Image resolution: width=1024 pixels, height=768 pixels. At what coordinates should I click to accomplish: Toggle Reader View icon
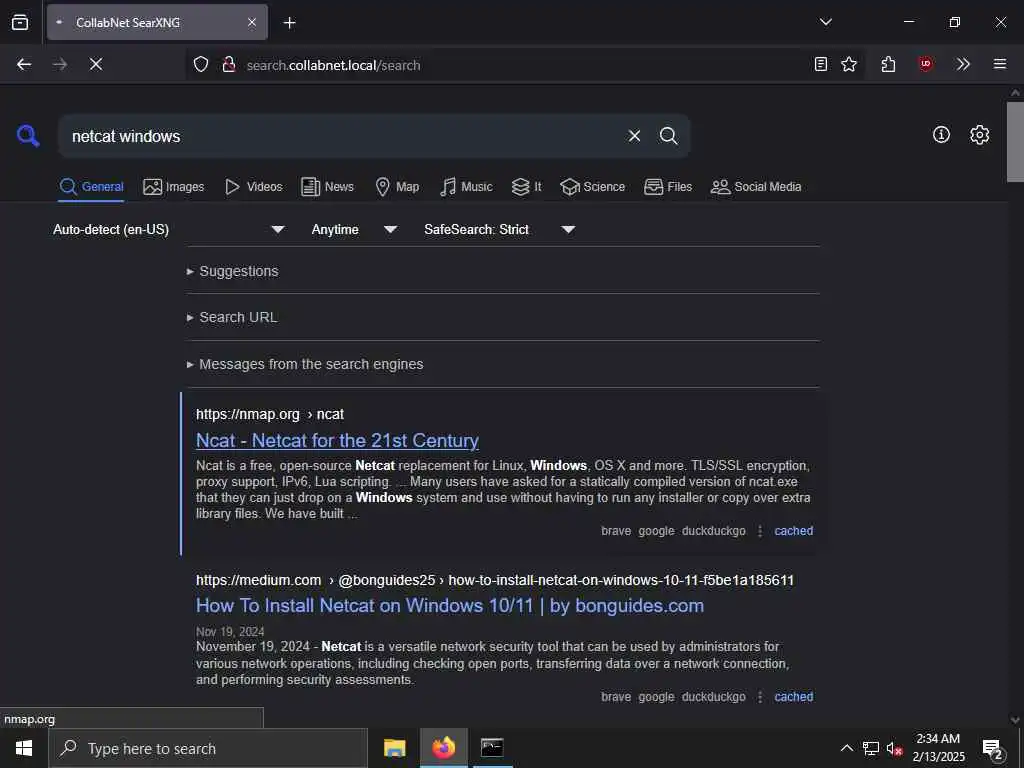[x=821, y=64]
